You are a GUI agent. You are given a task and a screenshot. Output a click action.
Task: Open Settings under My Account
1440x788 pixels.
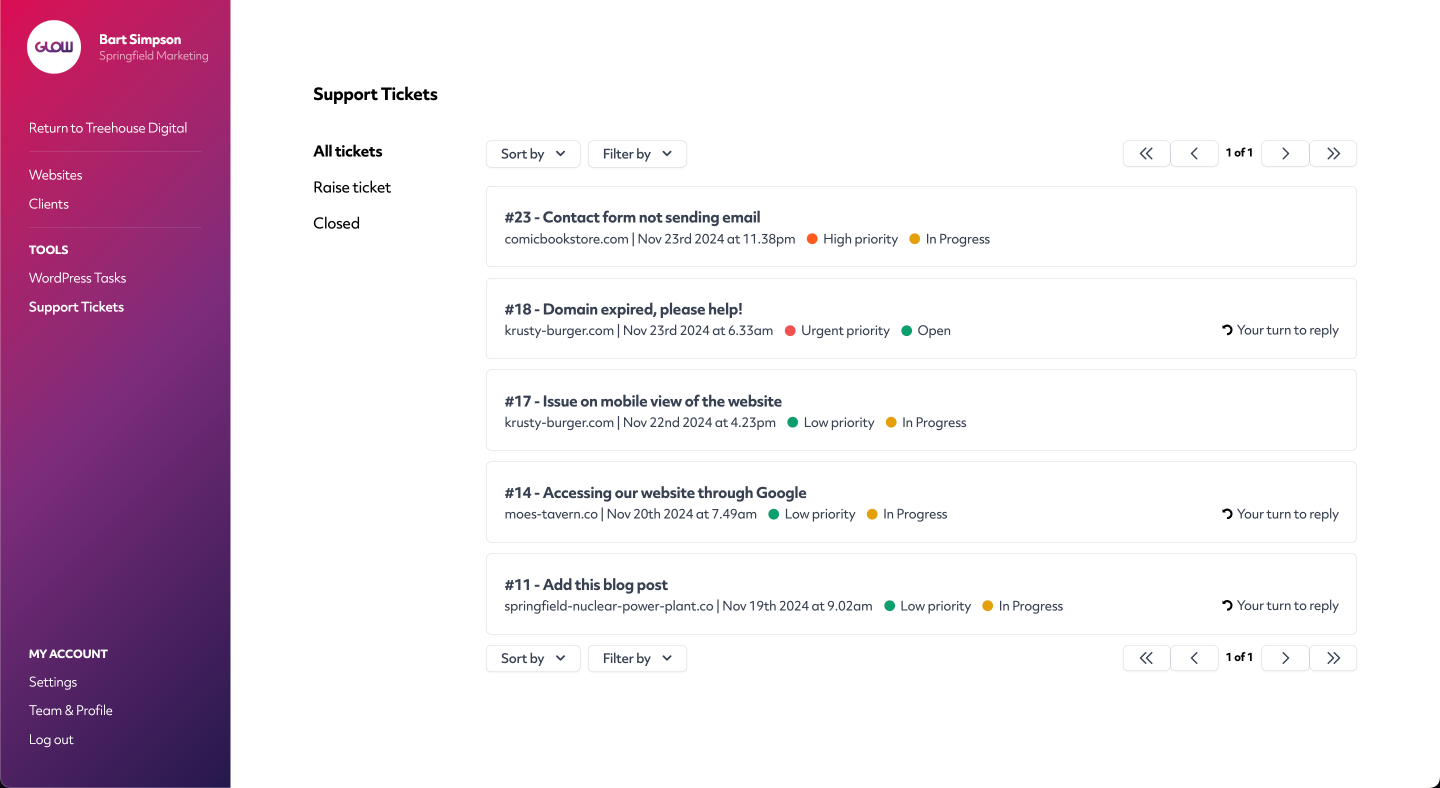pyautogui.click(x=53, y=682)
